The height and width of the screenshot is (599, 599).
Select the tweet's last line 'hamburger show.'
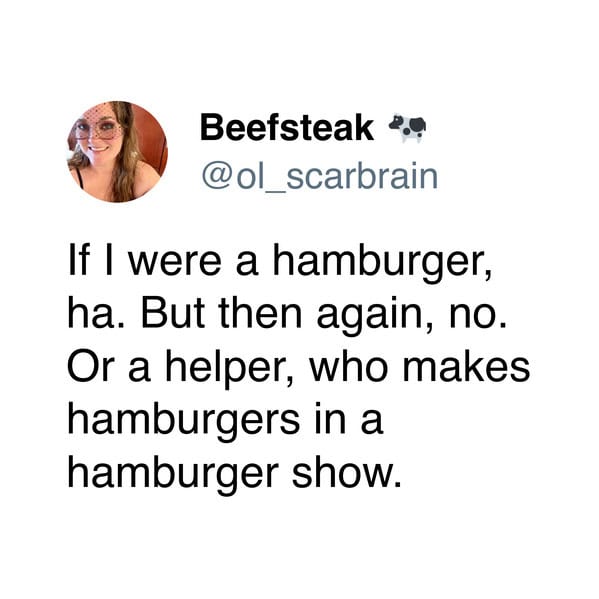235,474
